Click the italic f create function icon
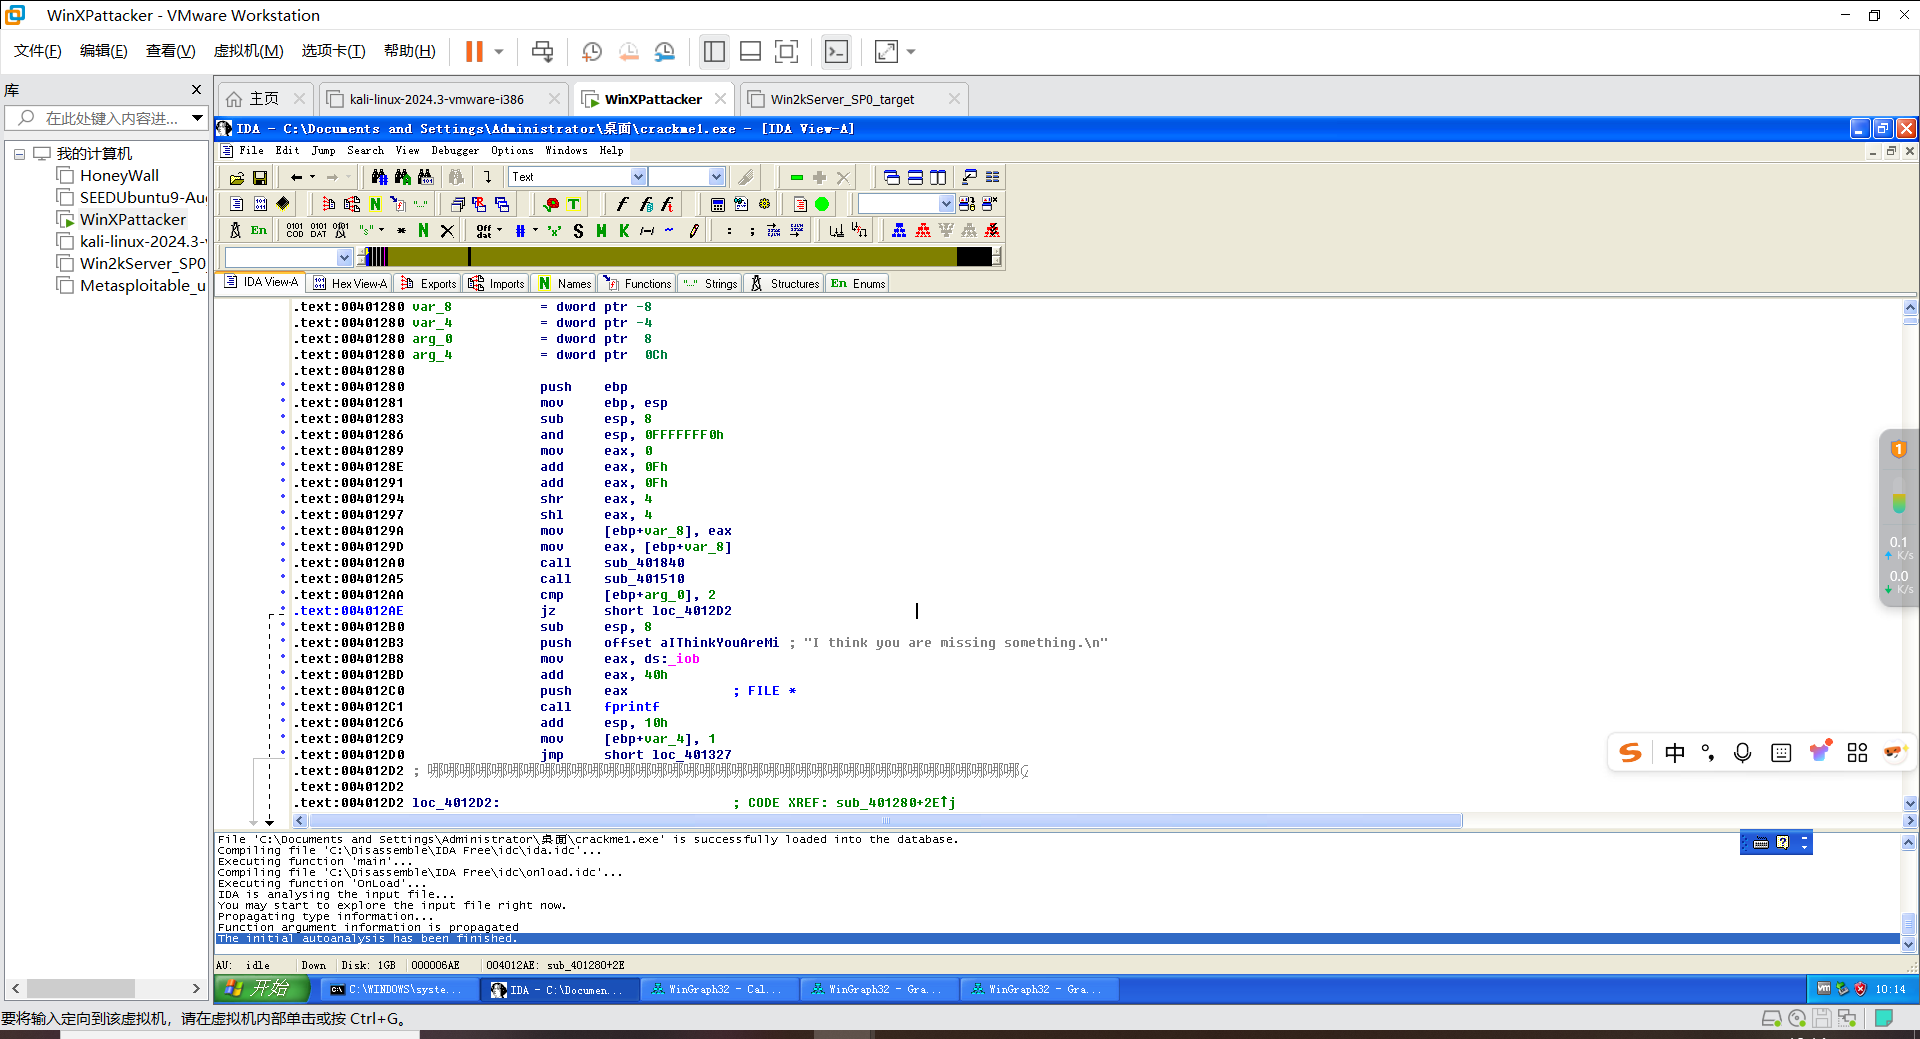The image size is (1920, 1039). pos(621,204)
